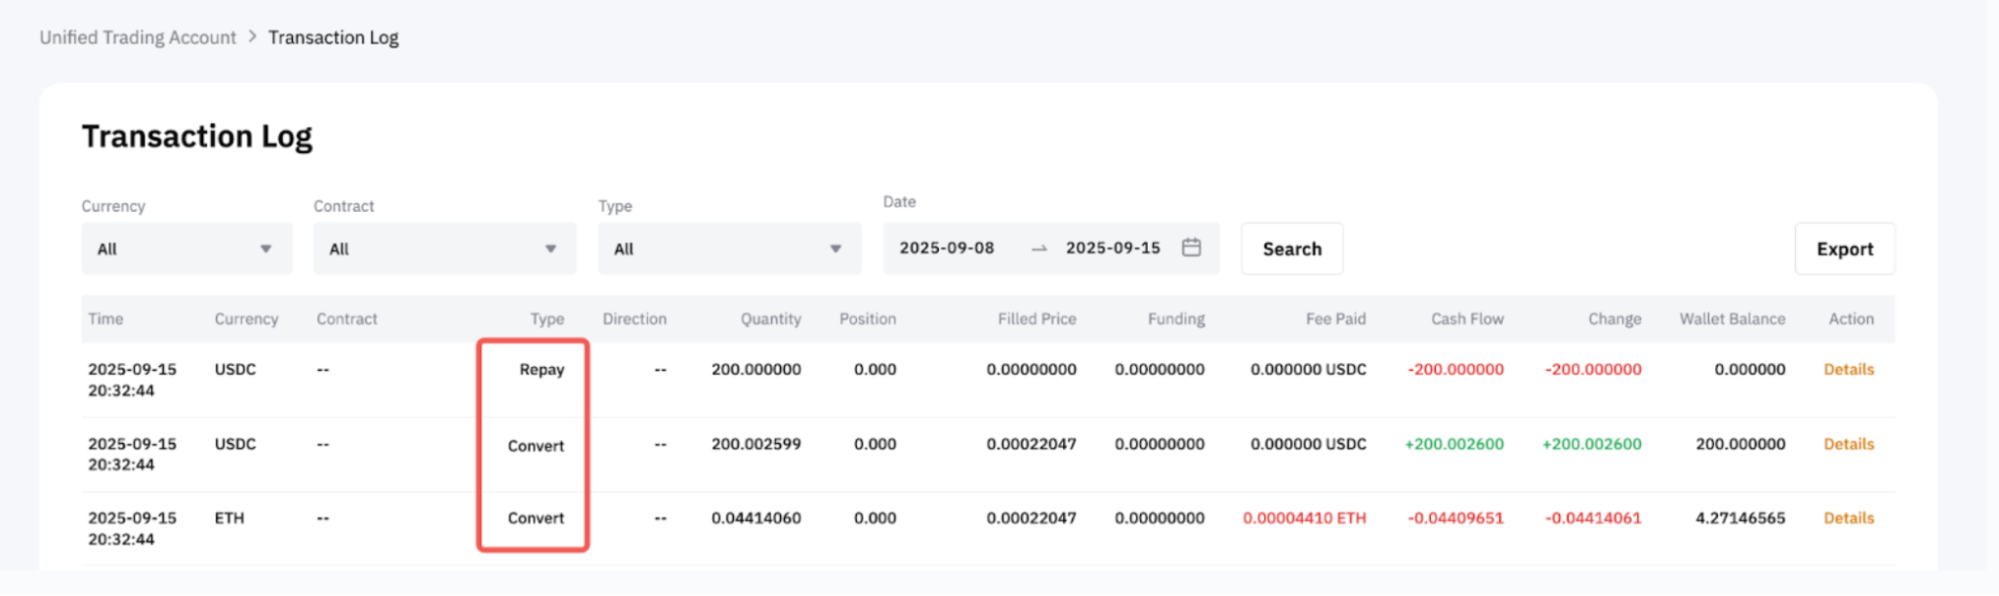
Task: Go to Unified Trading Account breadcrumb
Action: (x=138, y=38)
